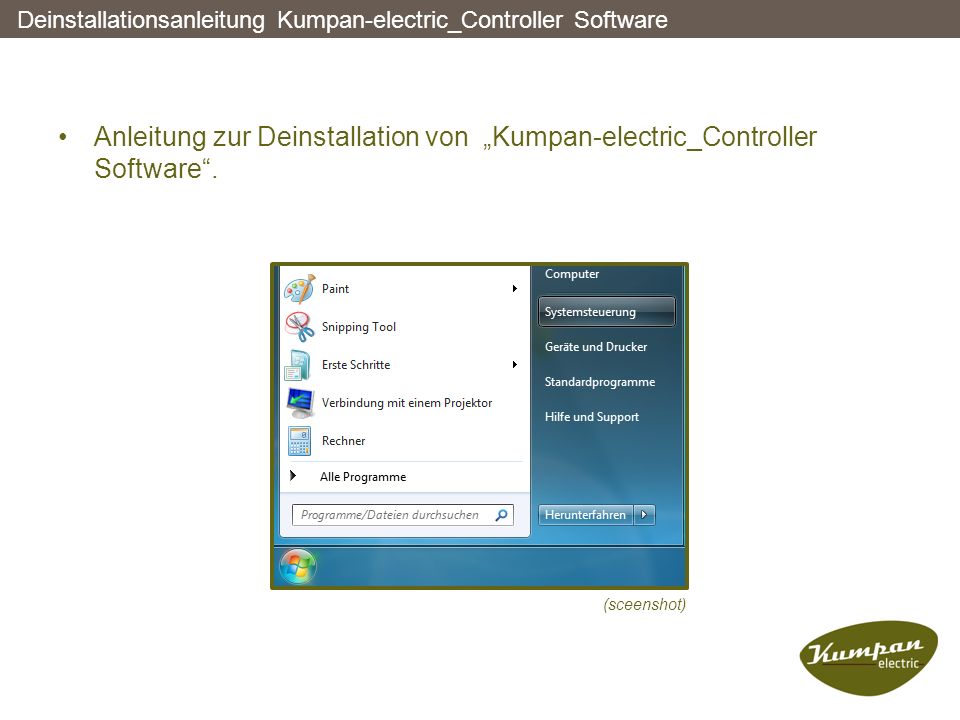Viewport: 960px width, 720px height.
Task: Click the Alle Programme arrow
Action: (293, 476)
